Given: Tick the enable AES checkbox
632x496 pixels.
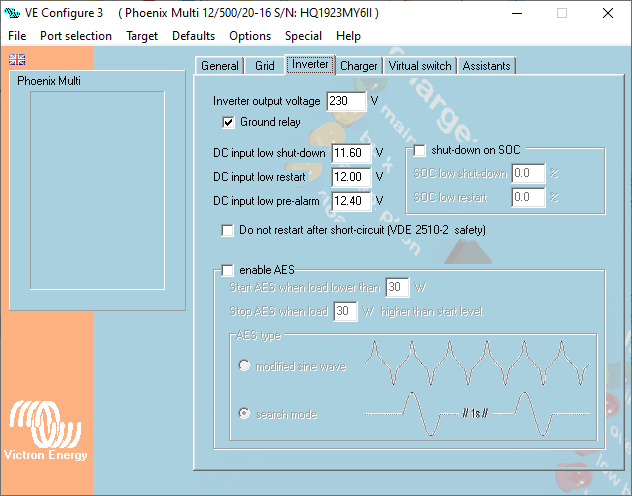Looking at the screenshot, I should 228,270.
